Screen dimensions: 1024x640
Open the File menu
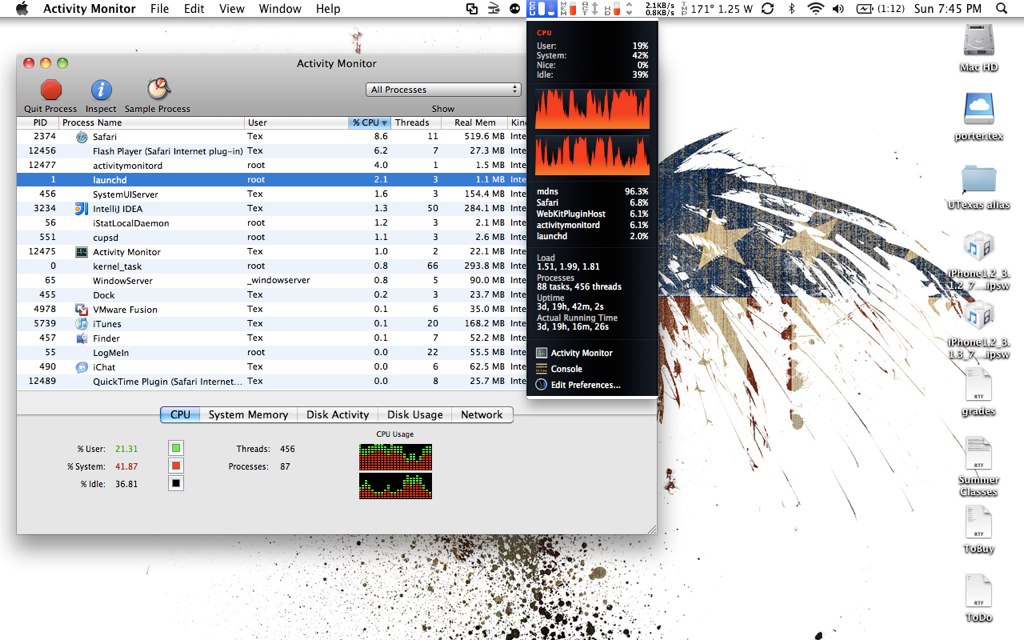159,8
